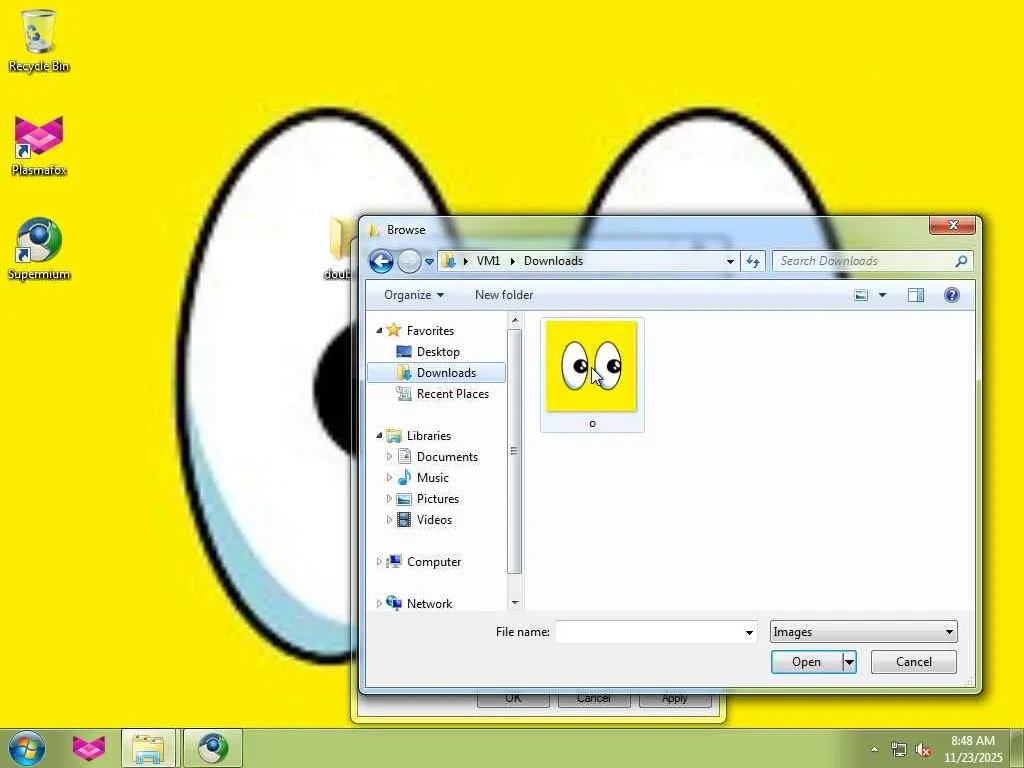Select the Music library
The image size is (1024, 768).
click(432, 477)
